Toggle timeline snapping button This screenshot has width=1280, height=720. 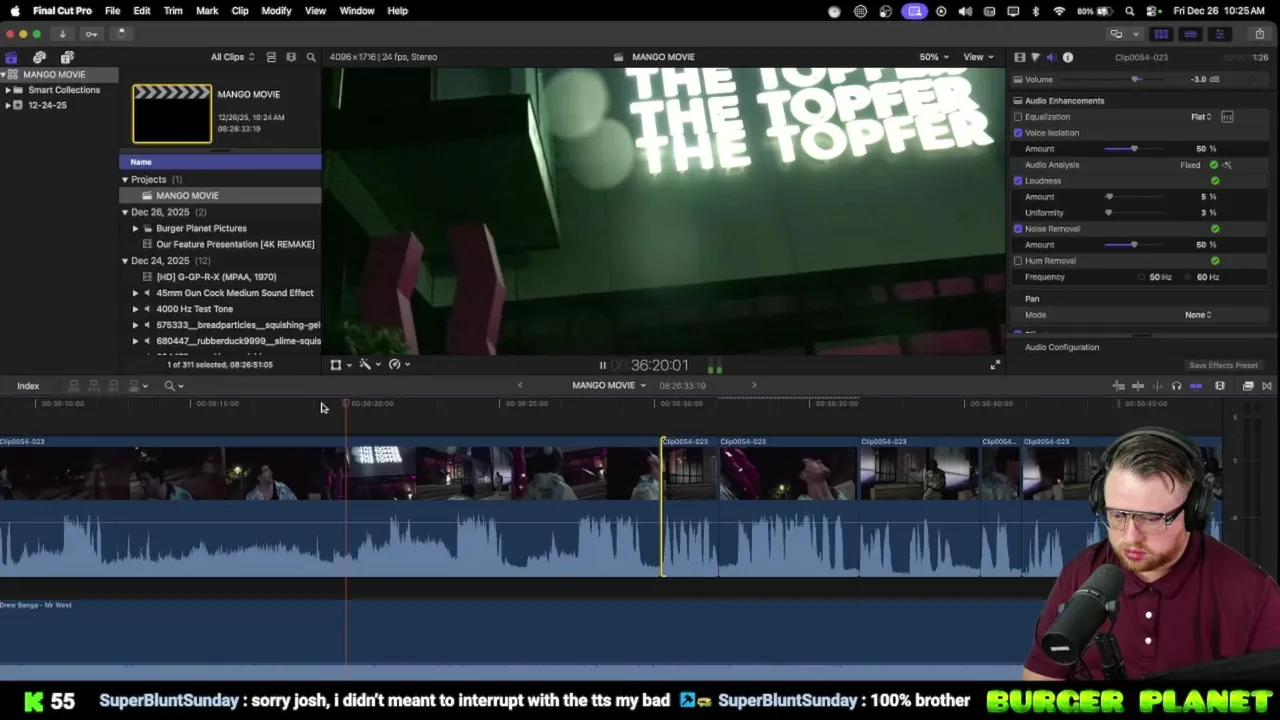[1196, 386]
